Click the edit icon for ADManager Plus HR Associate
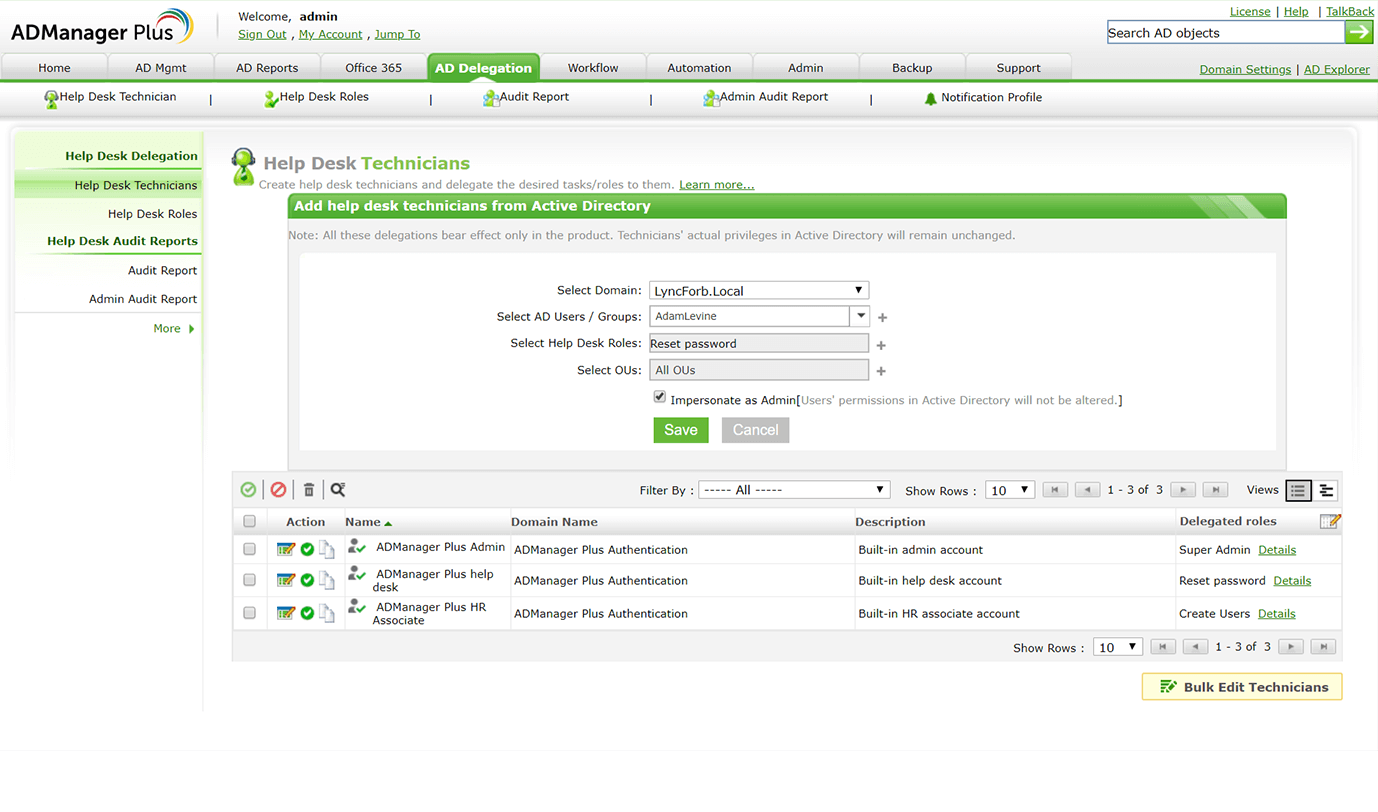This screenshot has height=812, width=1378. point(286,613)
